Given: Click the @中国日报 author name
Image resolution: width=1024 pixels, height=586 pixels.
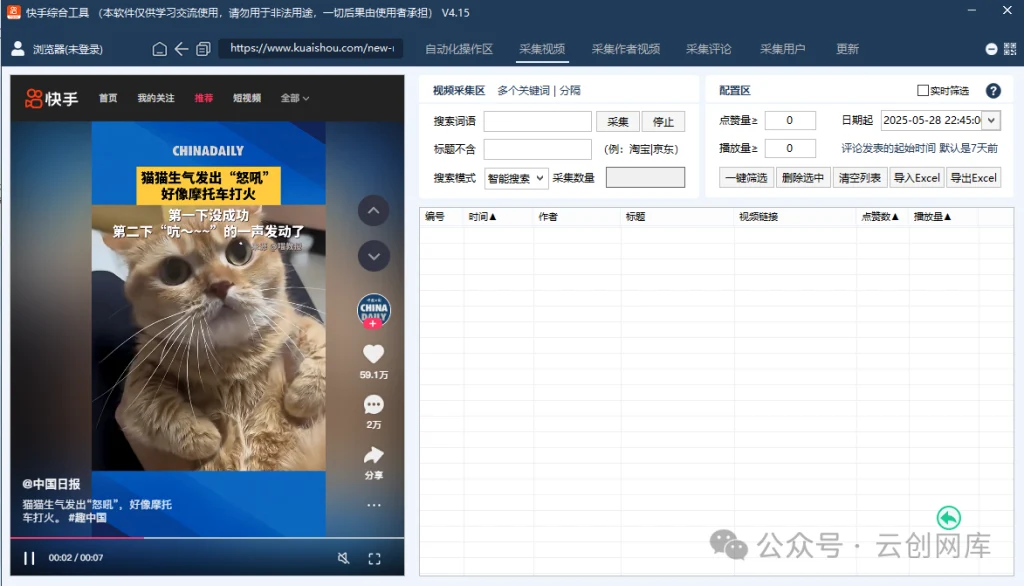Looking at the screenshot, I should pos(51,484).
